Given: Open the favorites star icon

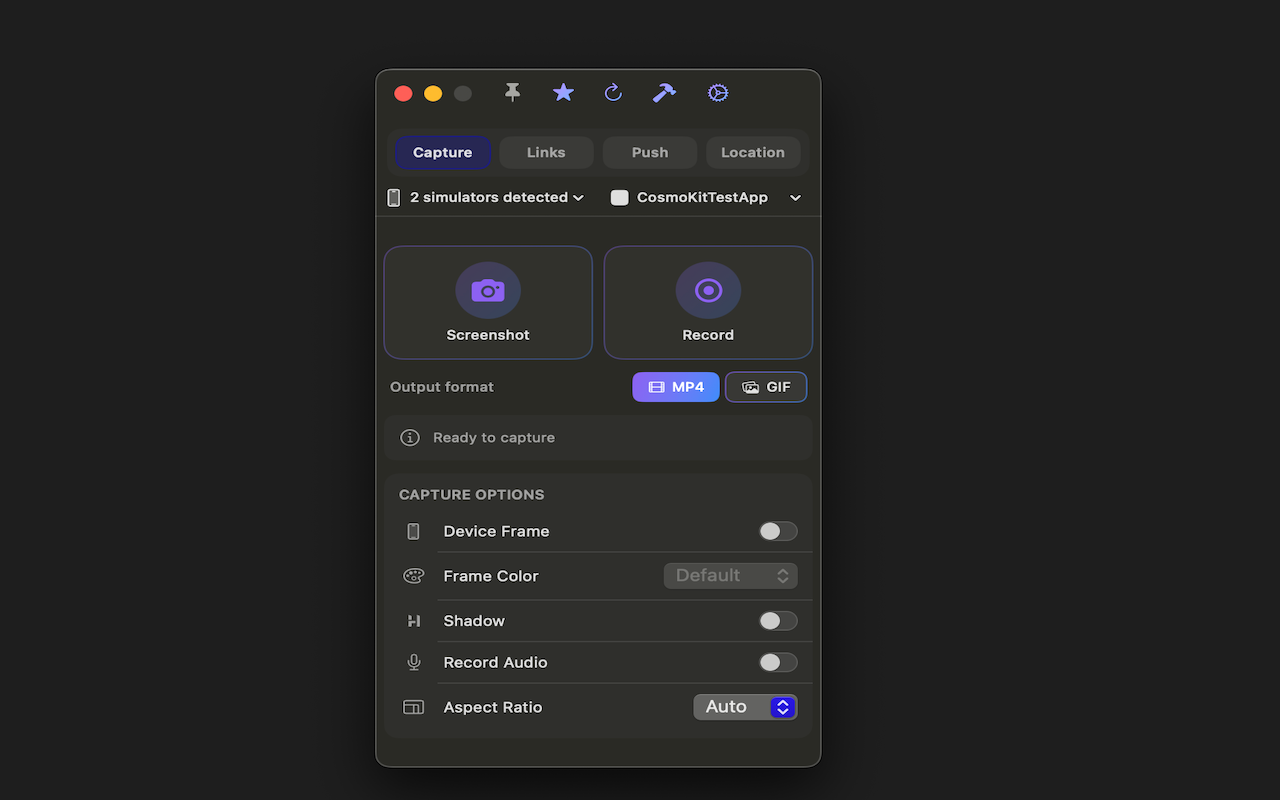Looking at the screenshot, I should click(x=563, y=92).
